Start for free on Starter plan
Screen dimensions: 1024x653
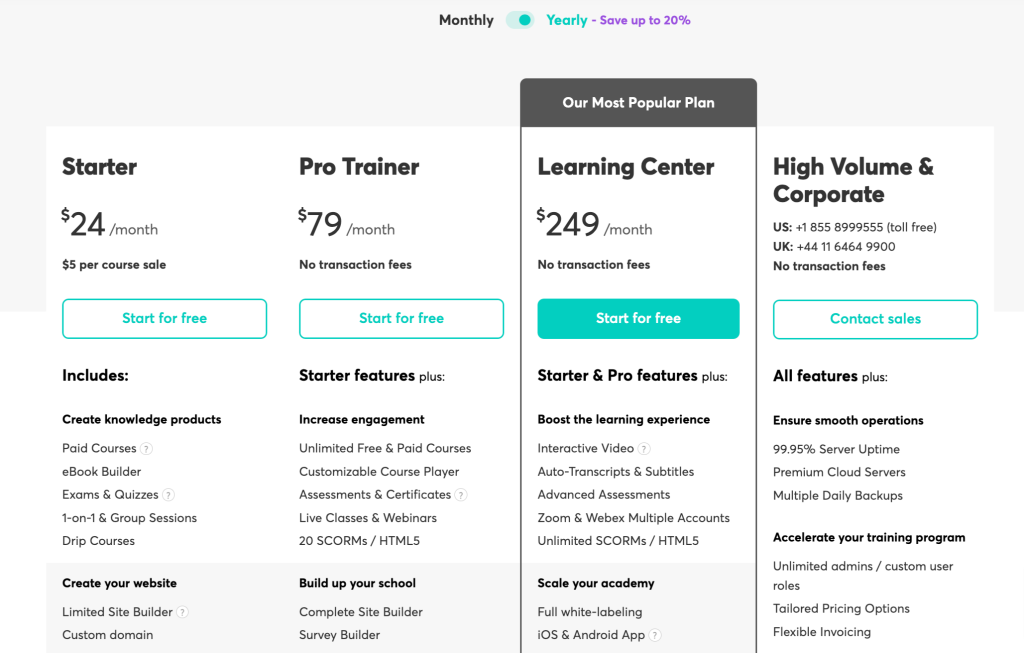pos(165,319)
